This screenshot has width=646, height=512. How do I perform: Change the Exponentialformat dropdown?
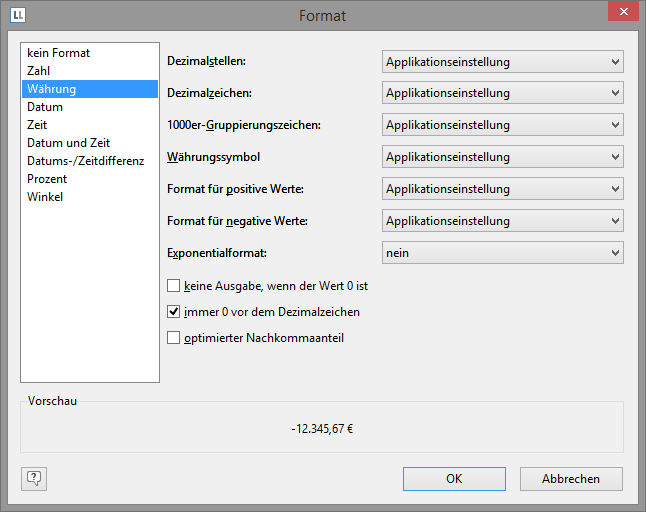point(502,253)
